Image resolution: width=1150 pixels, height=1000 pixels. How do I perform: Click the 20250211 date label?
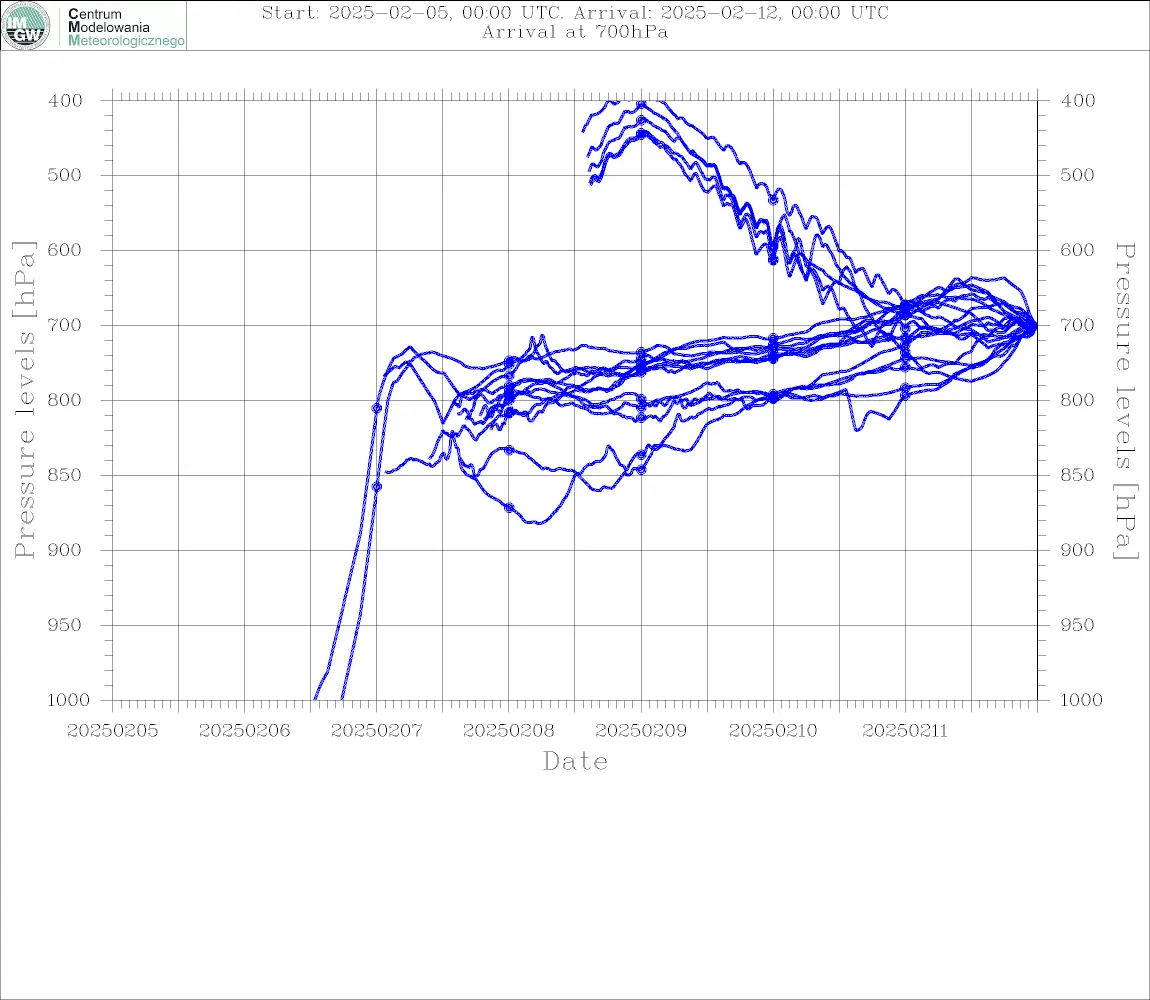point(905,731)
